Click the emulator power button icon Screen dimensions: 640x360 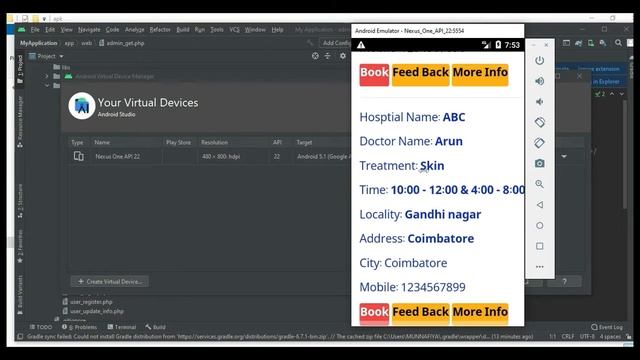coord(539,60)
